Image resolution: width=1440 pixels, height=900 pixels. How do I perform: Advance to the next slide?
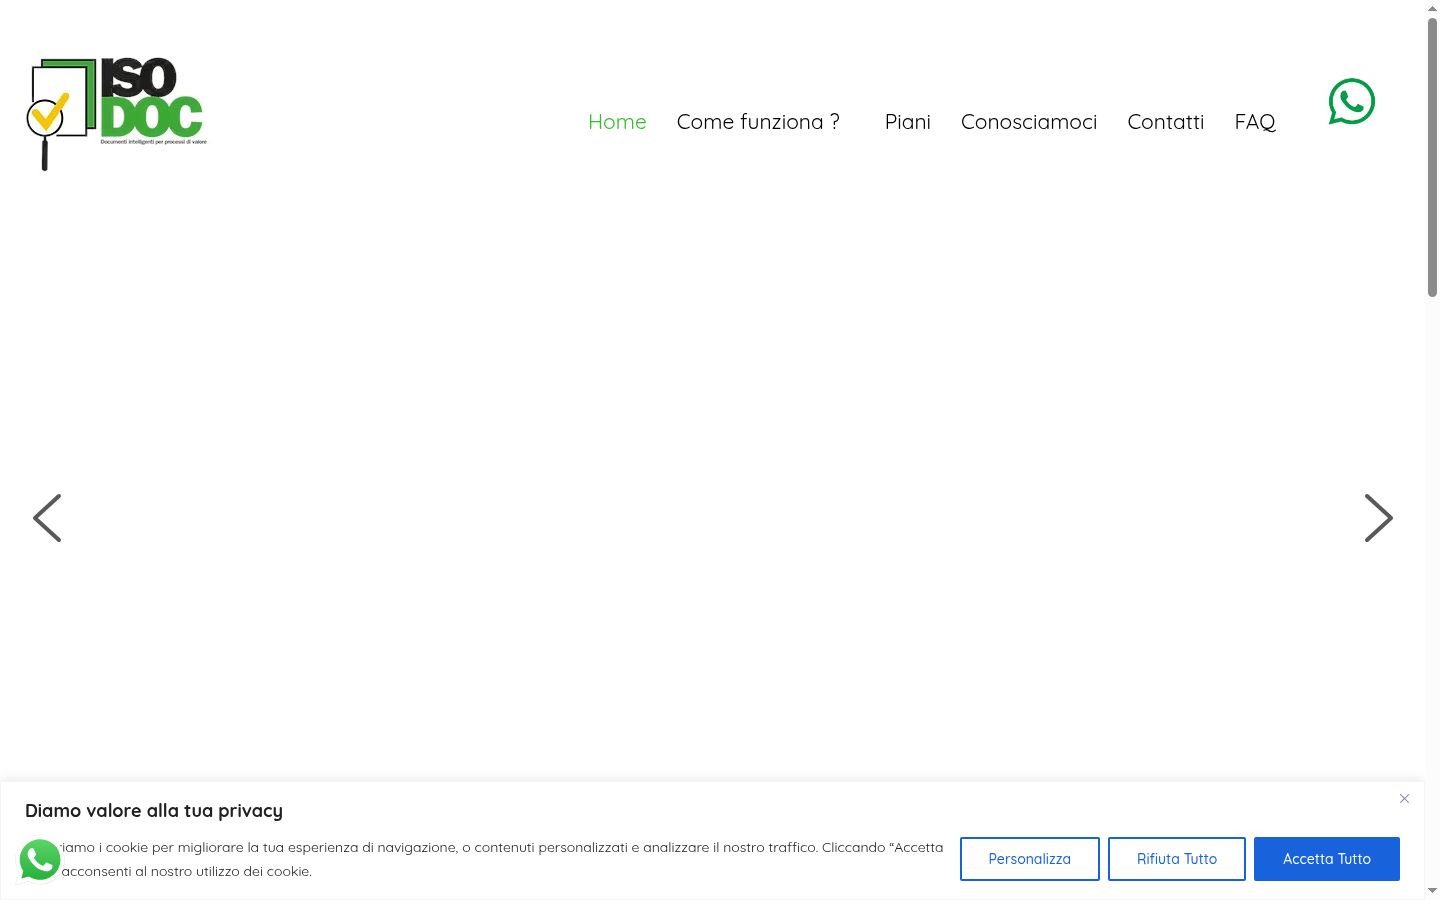coord(1379,518)
